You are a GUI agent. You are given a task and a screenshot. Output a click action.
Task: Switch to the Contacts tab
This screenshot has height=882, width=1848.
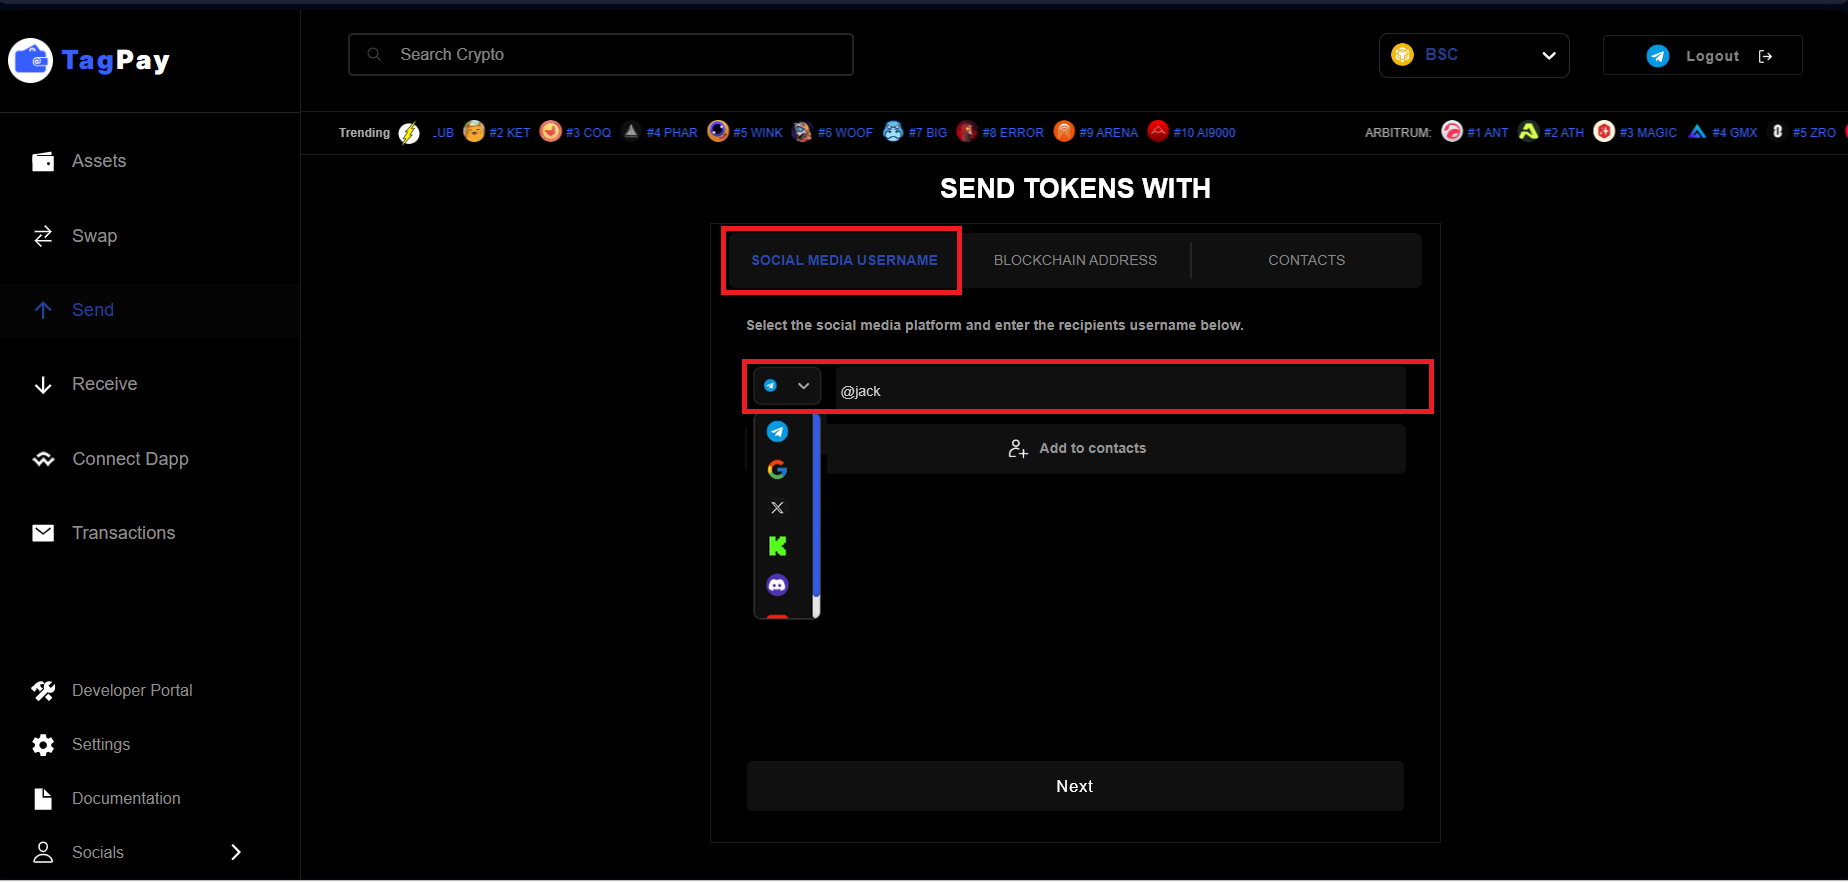(x=1306, y=260)
